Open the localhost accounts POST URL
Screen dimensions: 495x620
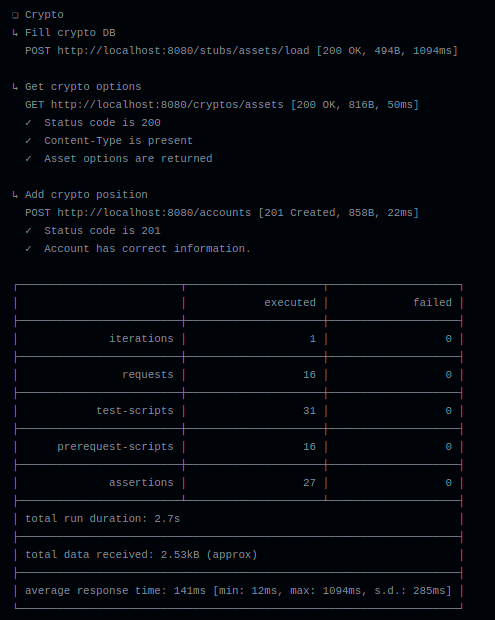[x=154, y=213]
